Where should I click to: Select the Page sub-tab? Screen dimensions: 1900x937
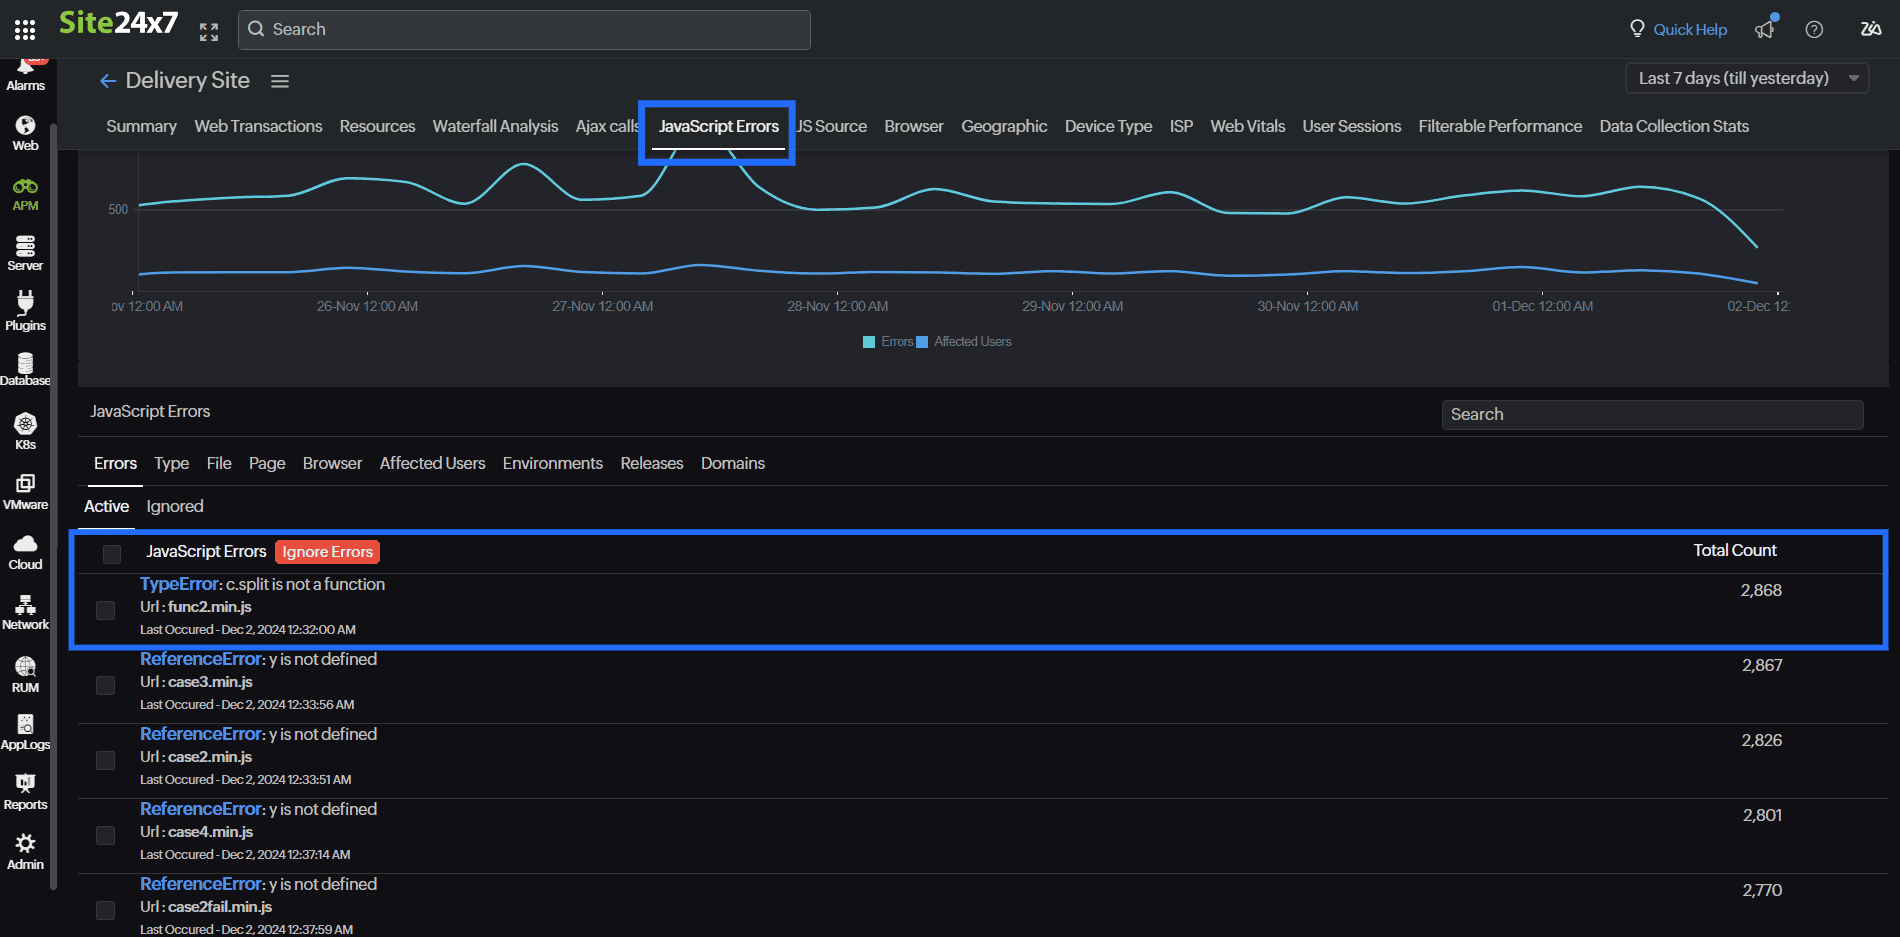(267, 463)
